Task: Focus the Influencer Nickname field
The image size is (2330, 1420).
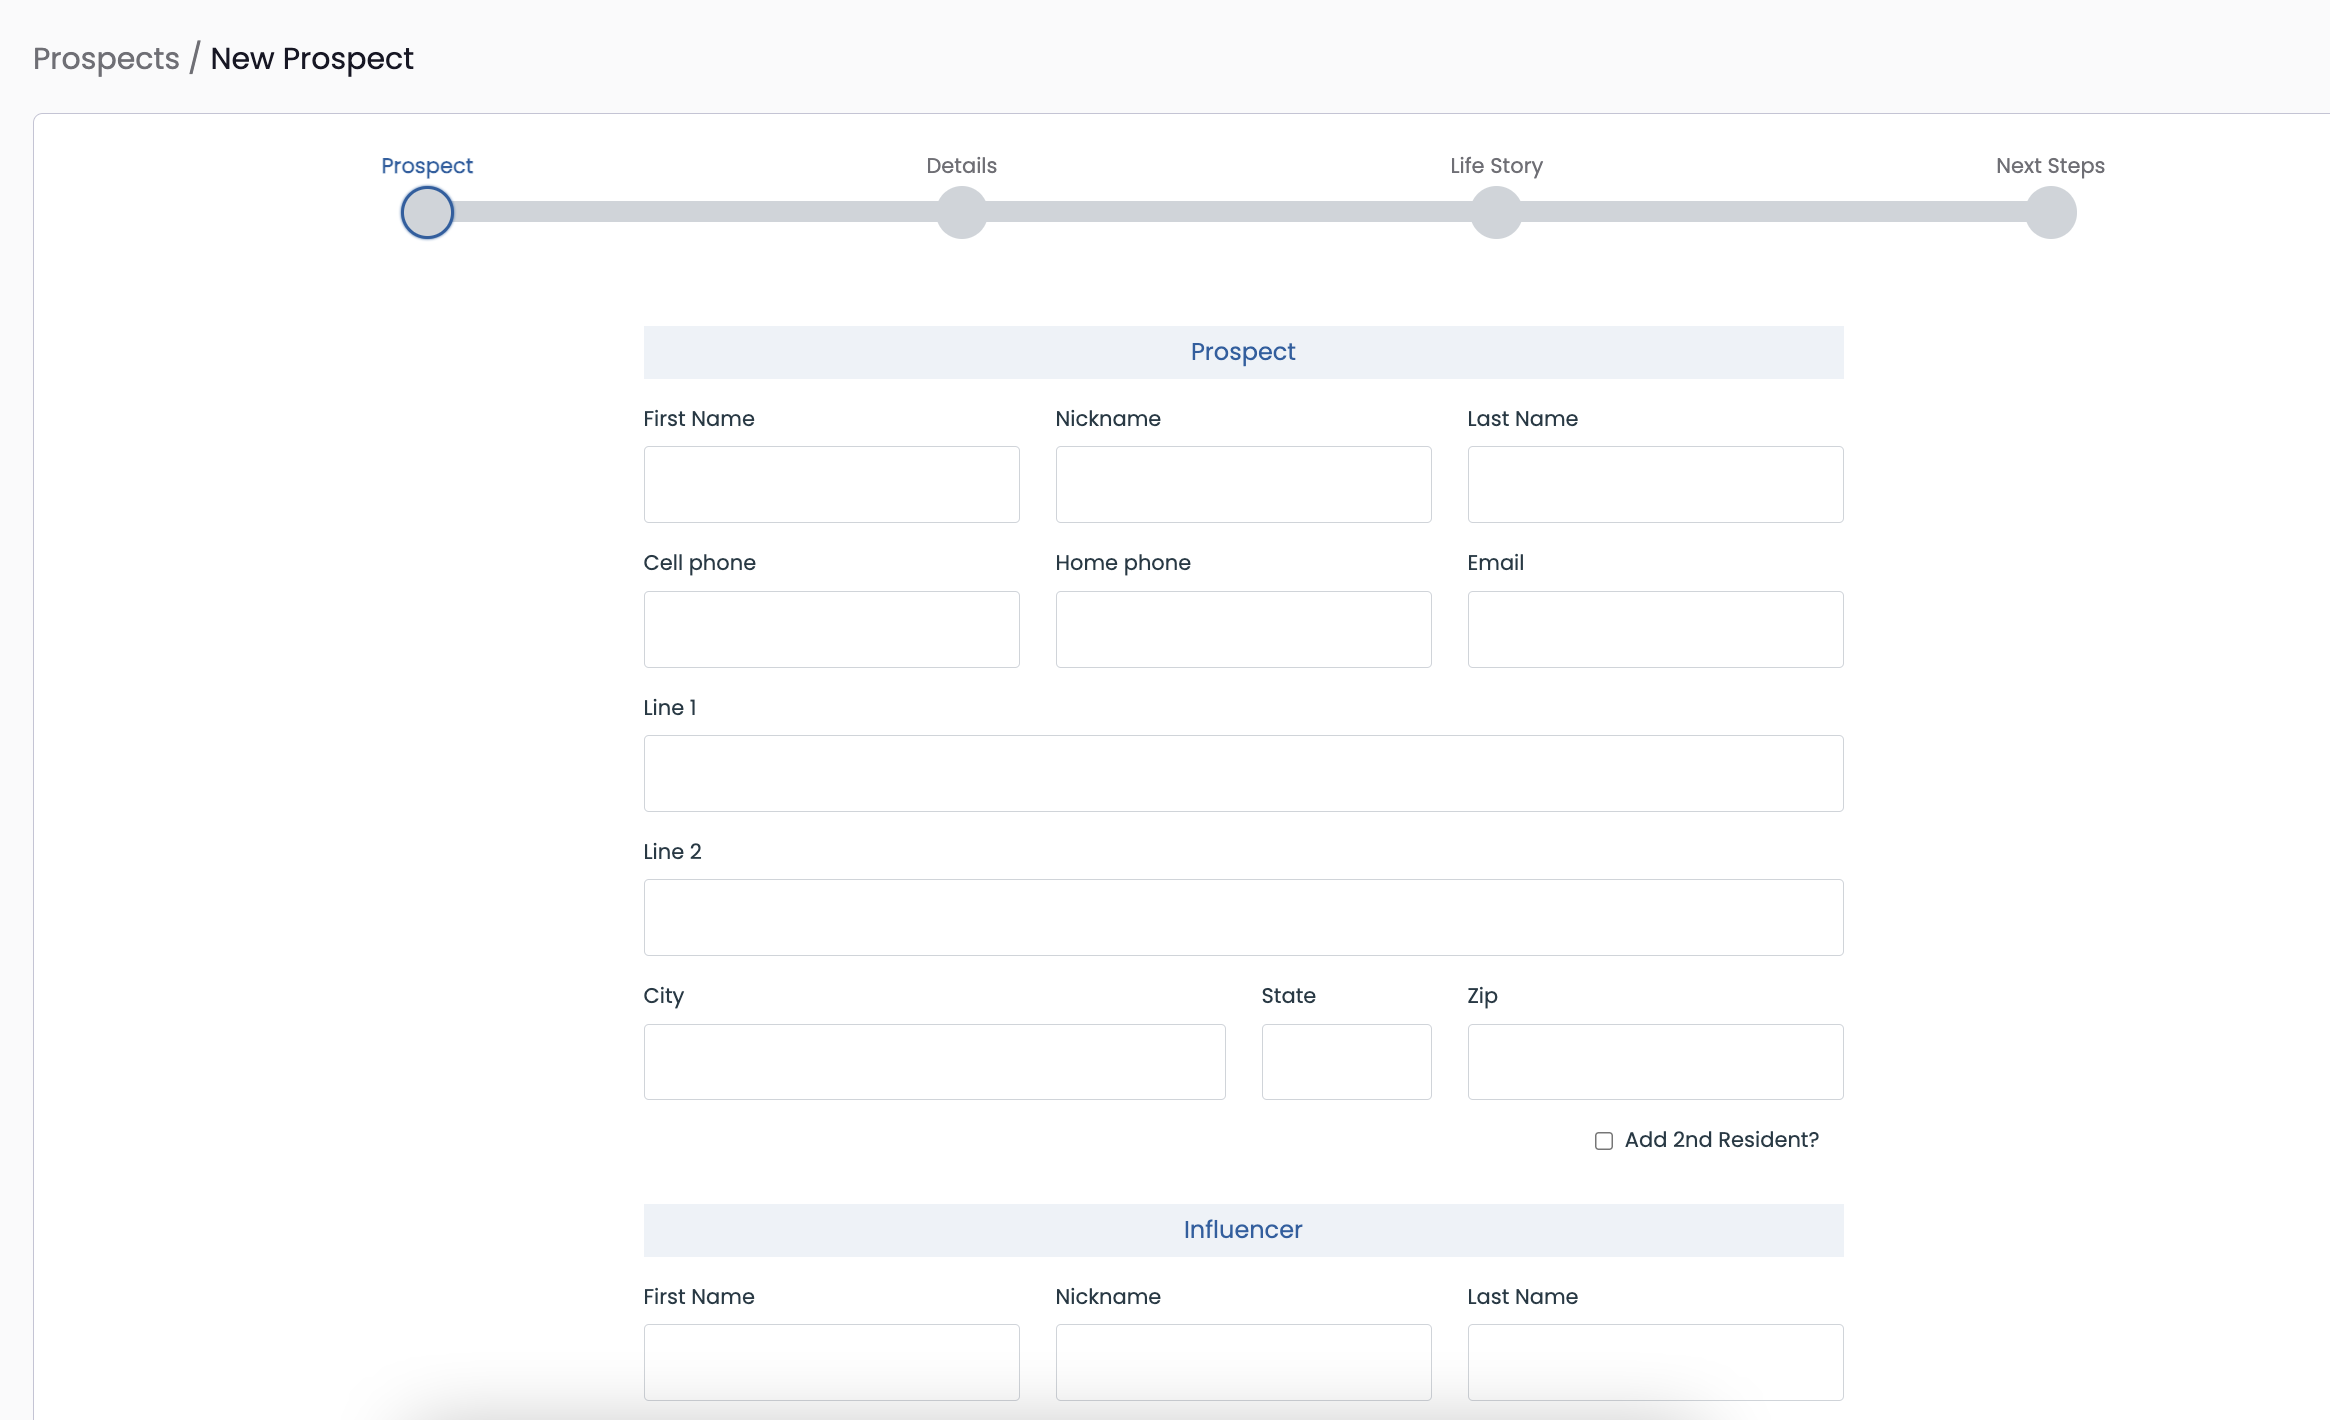Action: [1243, 1362]
